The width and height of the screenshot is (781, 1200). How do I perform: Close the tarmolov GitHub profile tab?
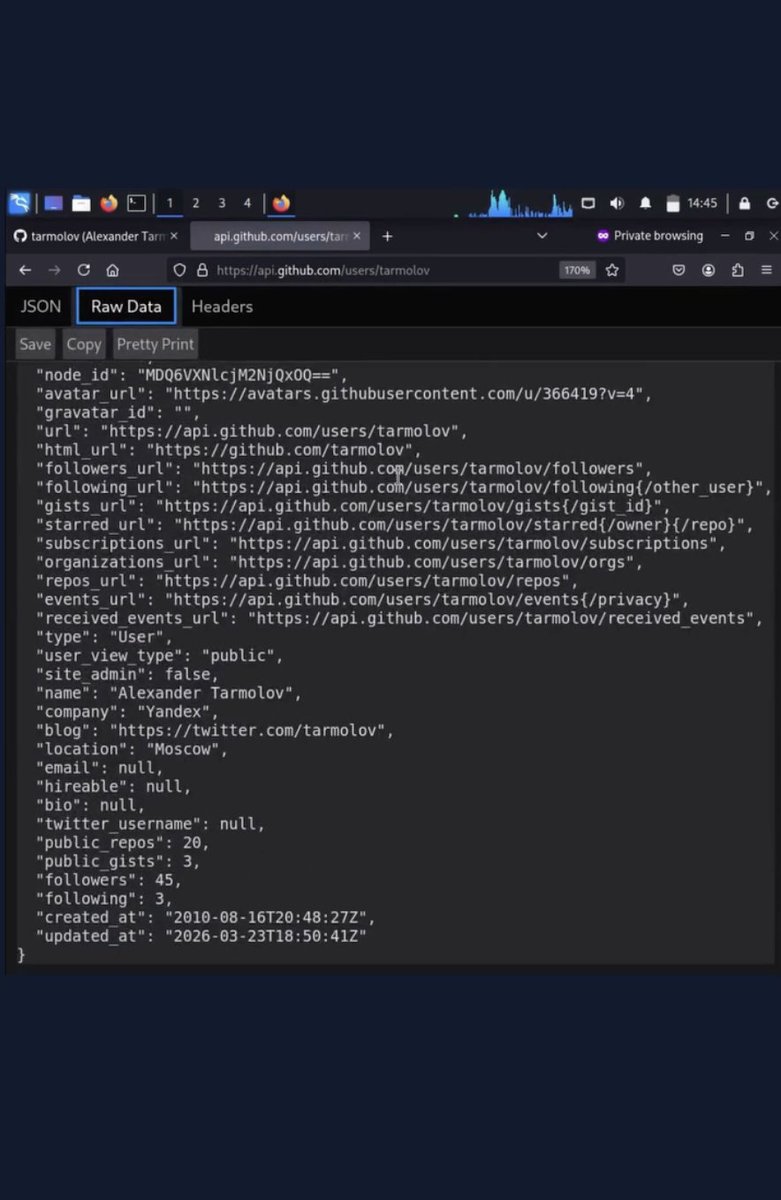click(x=173, y=236)
